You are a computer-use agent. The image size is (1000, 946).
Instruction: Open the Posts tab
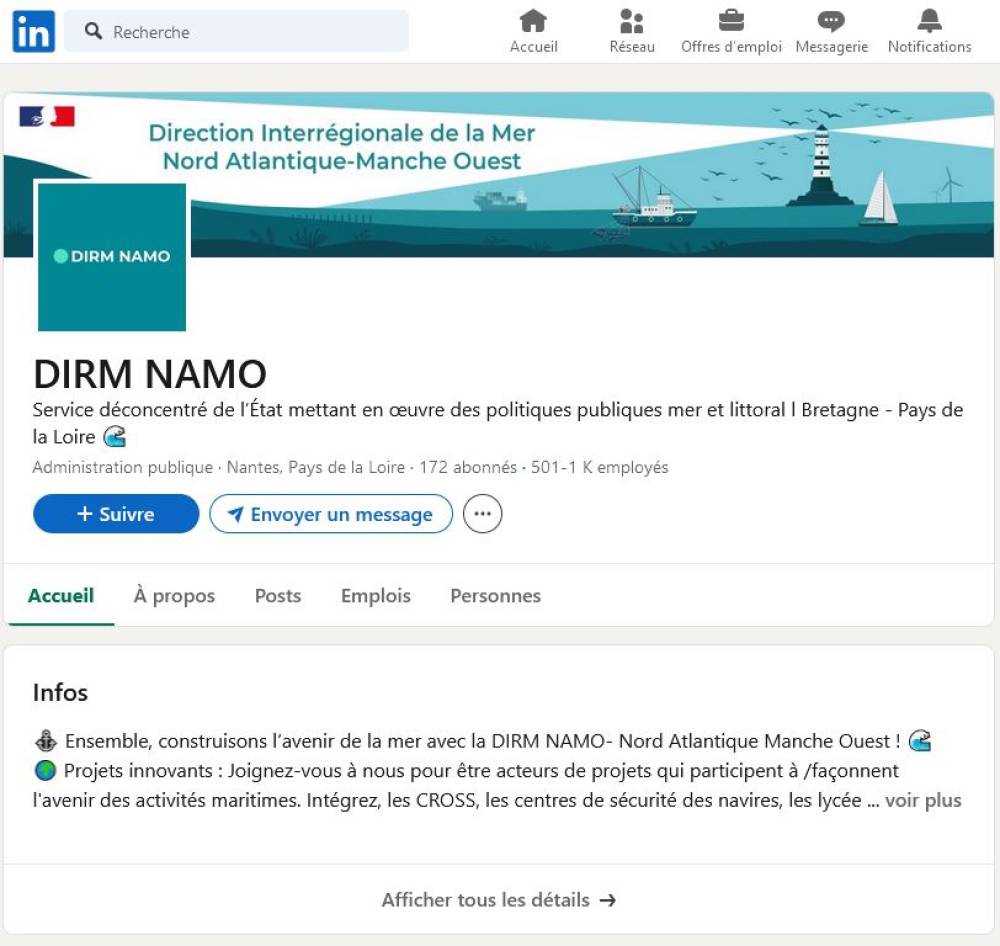click(277, 595)
